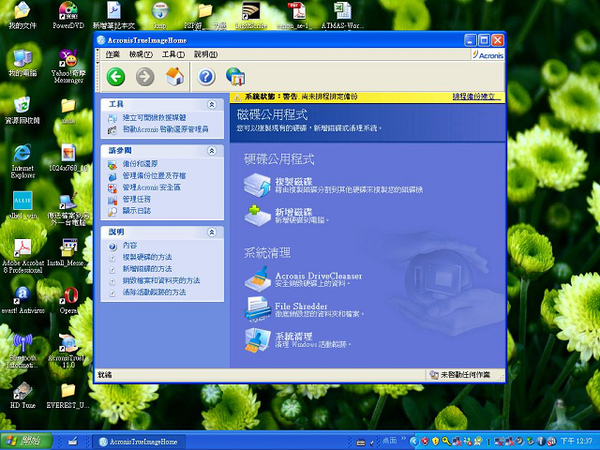This screenshot has width=600, height=450.
Task: Click the taskbar clock showing 下午 12:37
Action: pyautogui.click(x=577, y=441)
